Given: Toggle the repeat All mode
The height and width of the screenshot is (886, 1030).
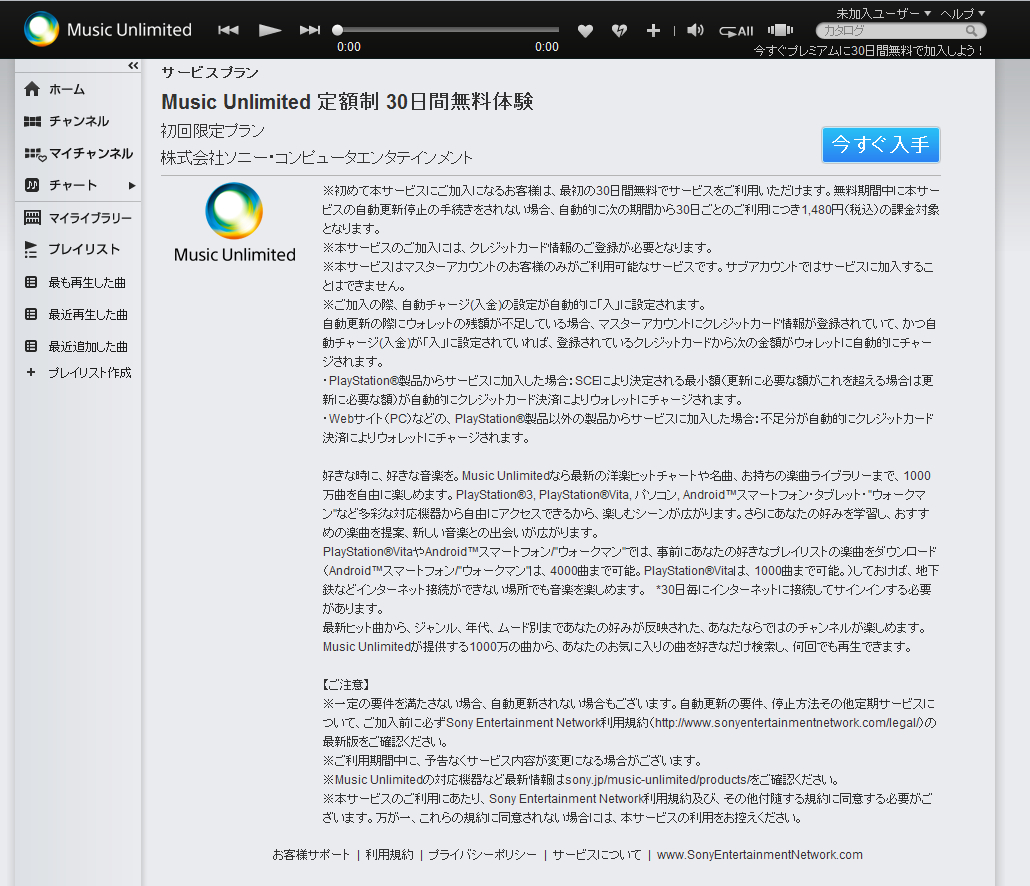Looking at the screenshot, I should pyautogui.click(x=736, y=31).
